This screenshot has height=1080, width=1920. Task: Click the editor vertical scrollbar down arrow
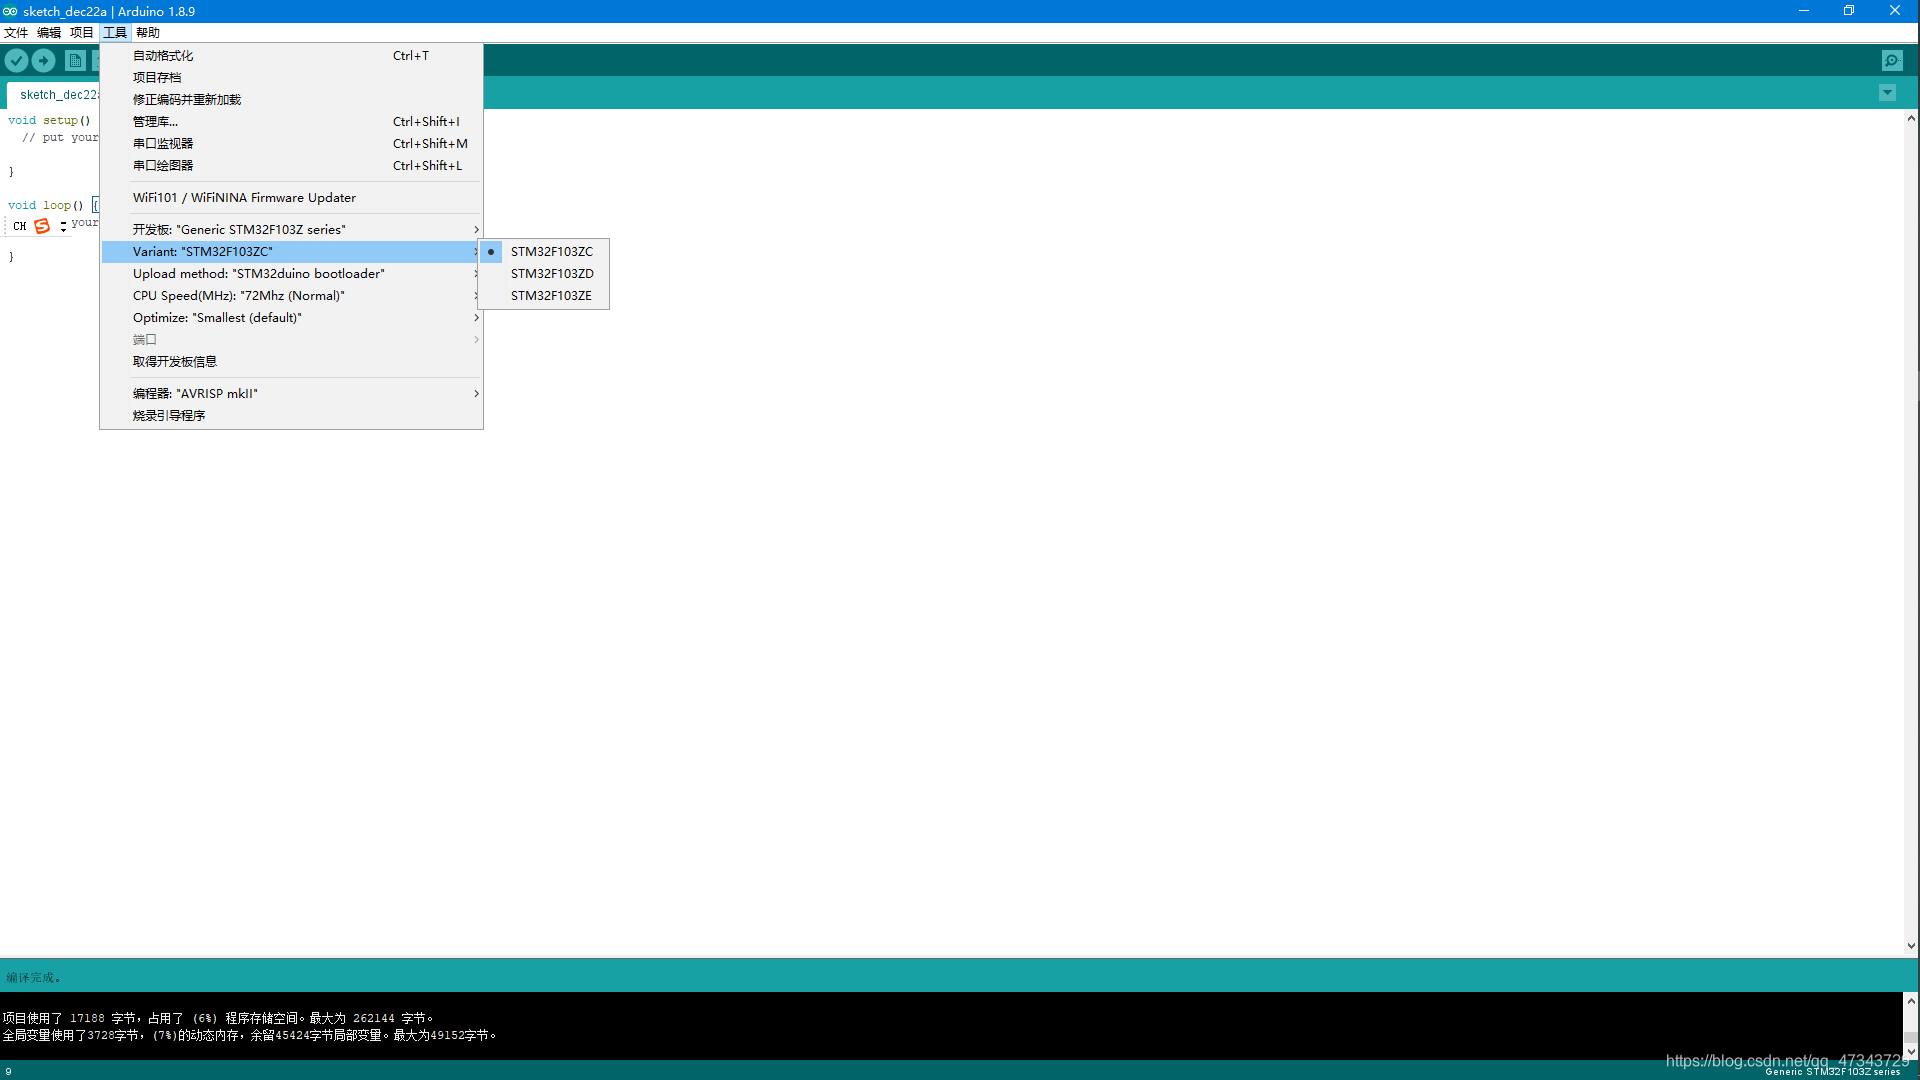(x=1911, y=946)
